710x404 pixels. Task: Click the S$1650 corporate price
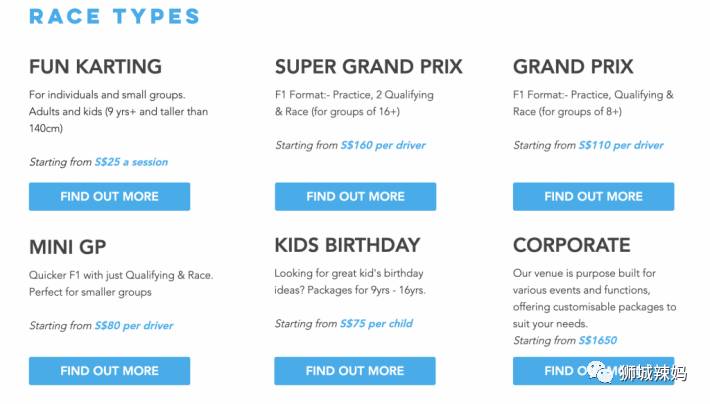click(x=598, y=341)
